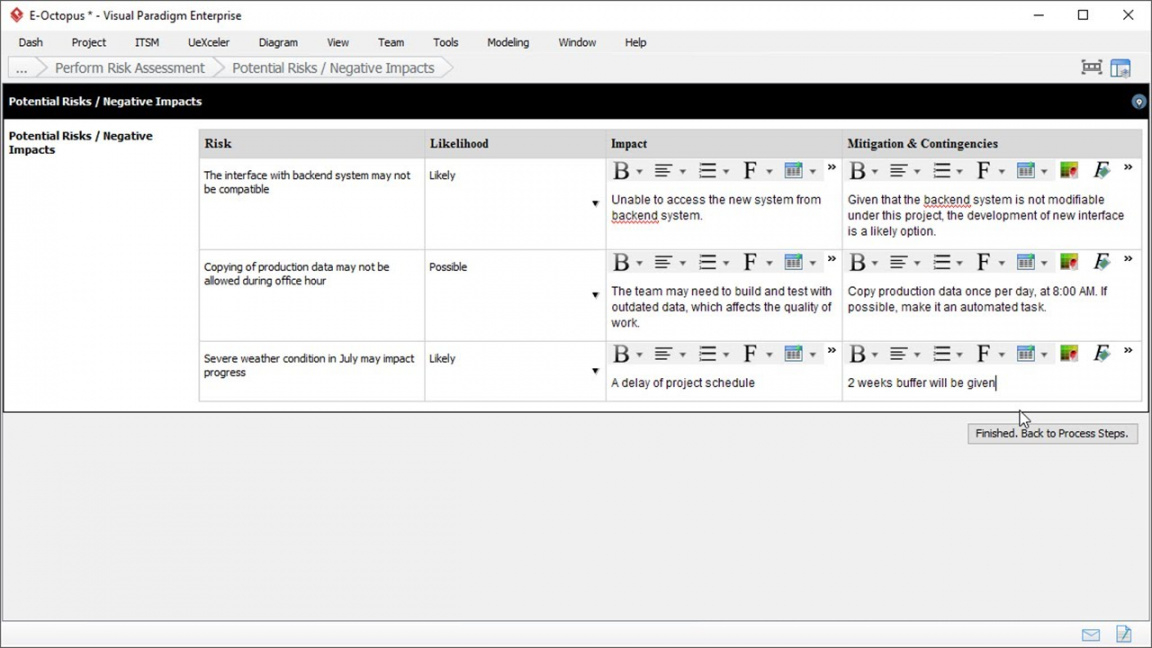The width and height of the screenshot is (1152, 648).
Task: Click the document note icon in the status bar
Action: coord(1123,634)
